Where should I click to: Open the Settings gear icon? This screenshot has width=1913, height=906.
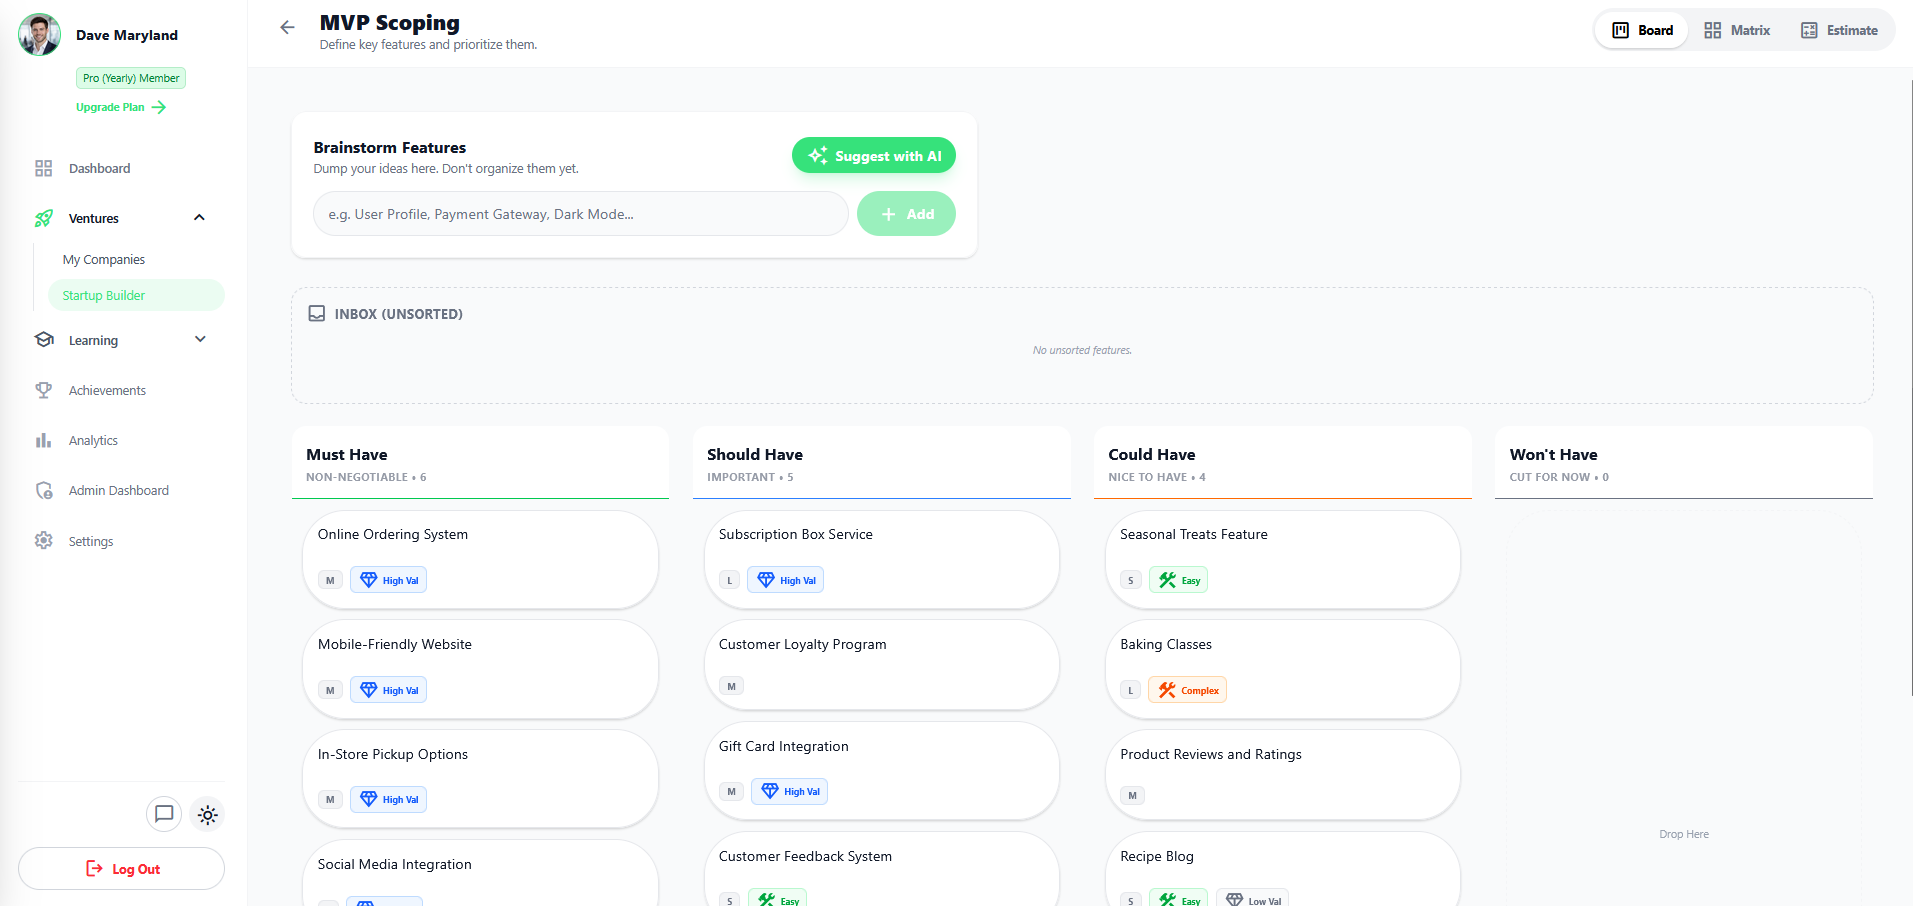coord(44,541)
